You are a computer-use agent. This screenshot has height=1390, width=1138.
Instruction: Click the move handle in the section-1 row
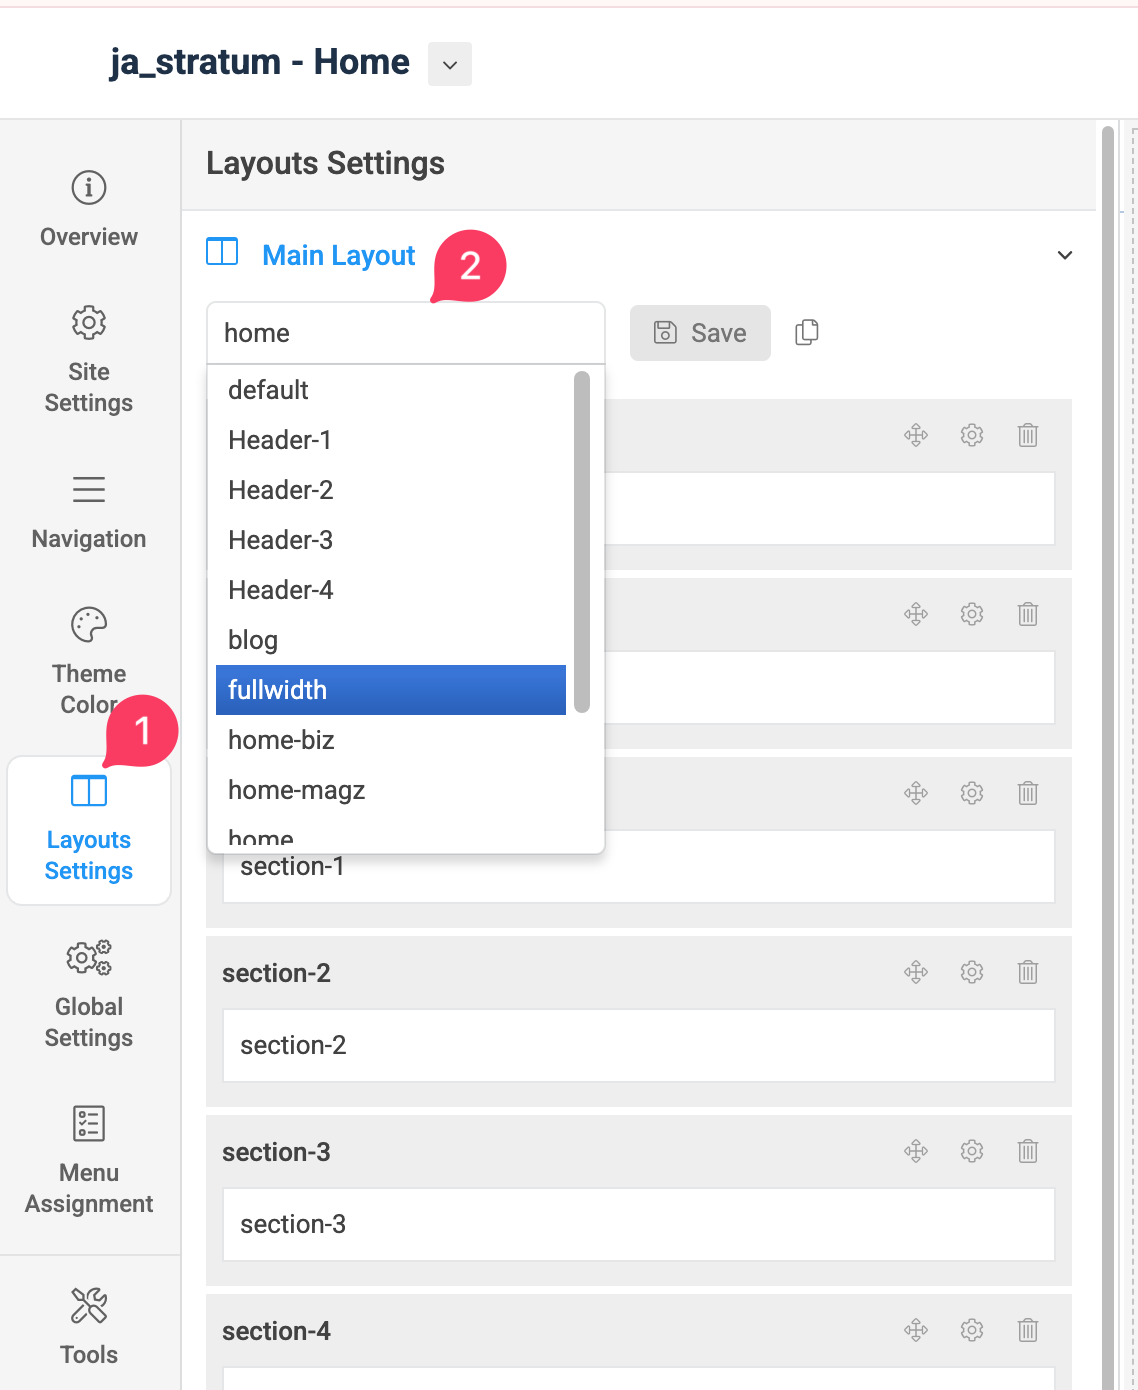(x=916, y=793)
